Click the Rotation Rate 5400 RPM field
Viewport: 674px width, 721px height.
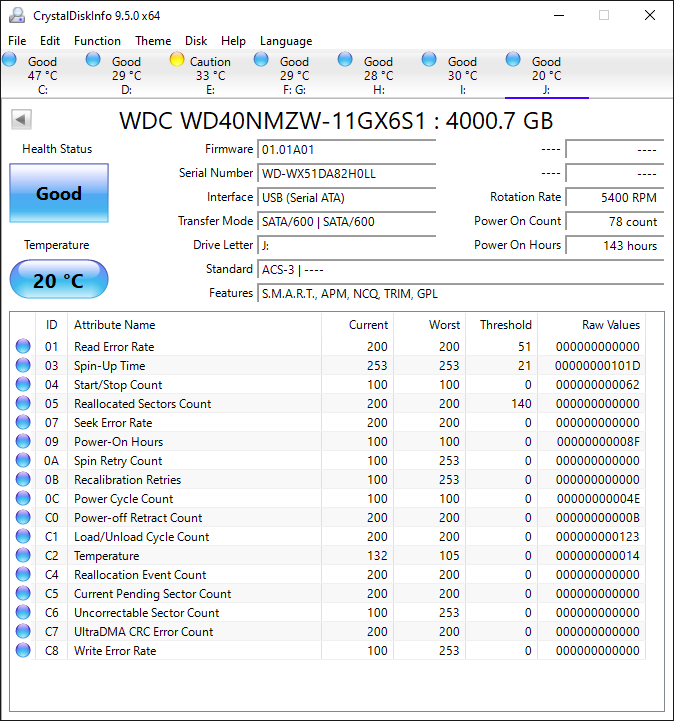click(615, 197)
